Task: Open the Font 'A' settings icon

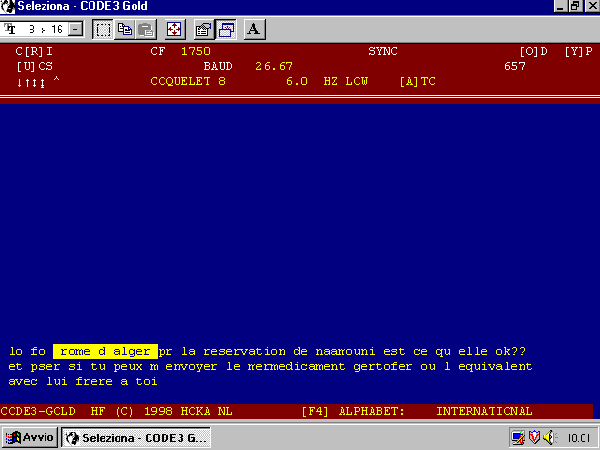Action: pyautogui.click(x=254, y=29)
